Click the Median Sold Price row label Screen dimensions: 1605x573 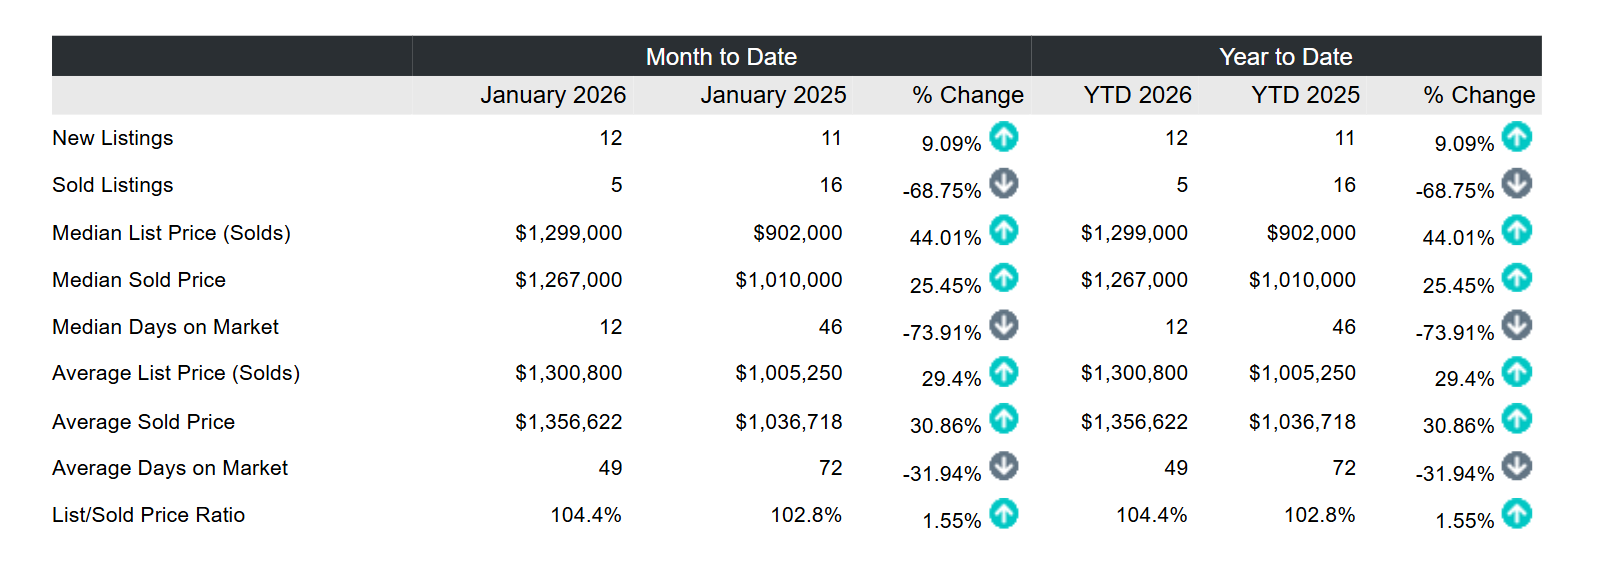(x=139, y=280)
